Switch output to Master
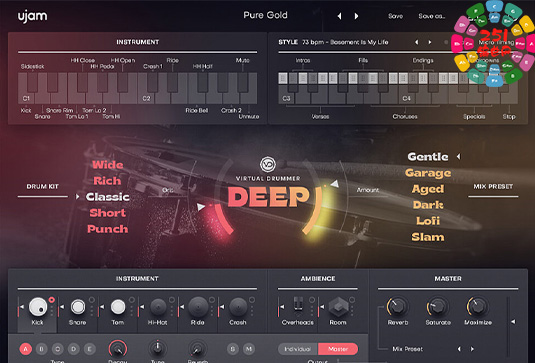 click(338, 349)
